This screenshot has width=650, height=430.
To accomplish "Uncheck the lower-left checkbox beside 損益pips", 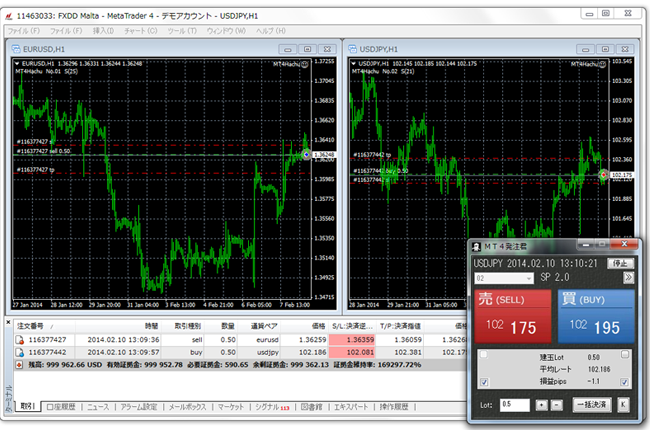I will (484, 382).
